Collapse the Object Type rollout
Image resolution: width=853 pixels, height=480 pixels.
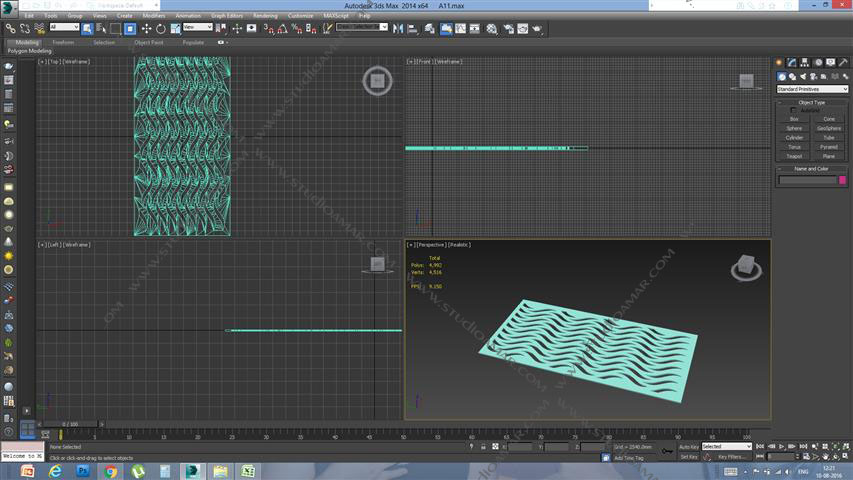(x=811, y=102)
